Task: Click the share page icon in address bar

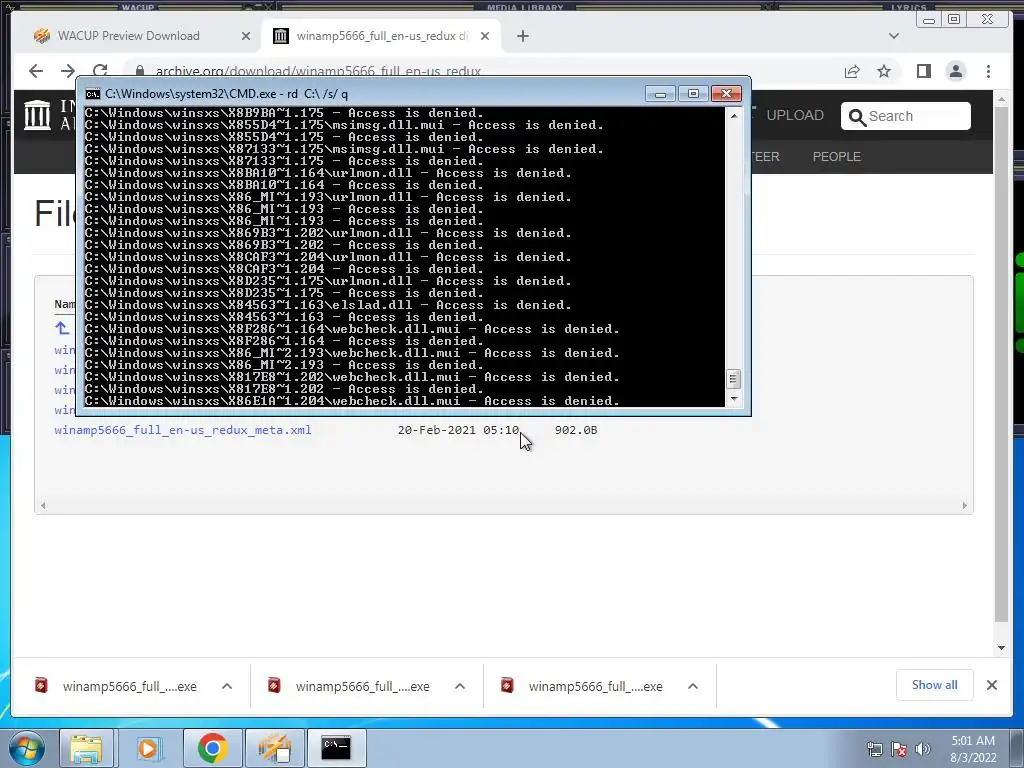Action: pos(852,71)
